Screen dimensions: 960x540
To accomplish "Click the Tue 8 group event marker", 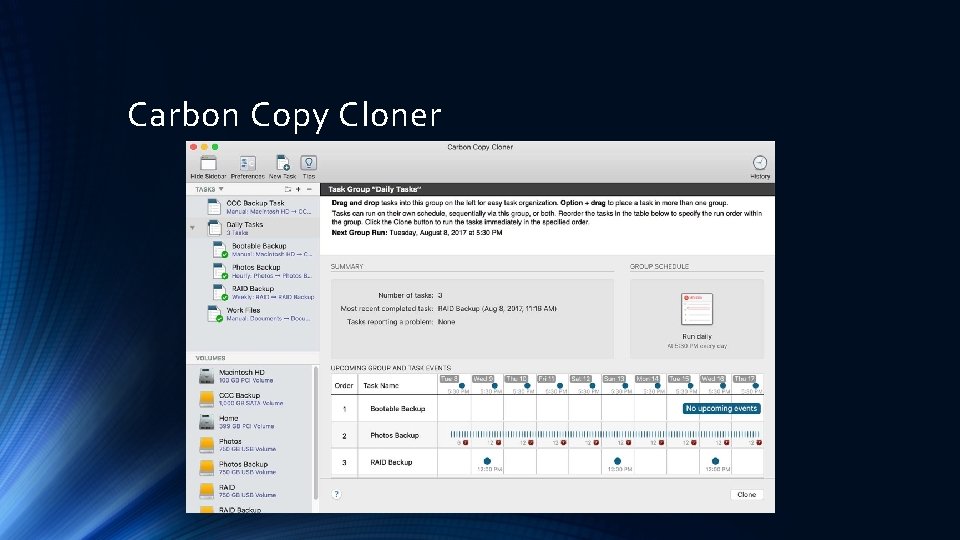I will tap(462, 386).
